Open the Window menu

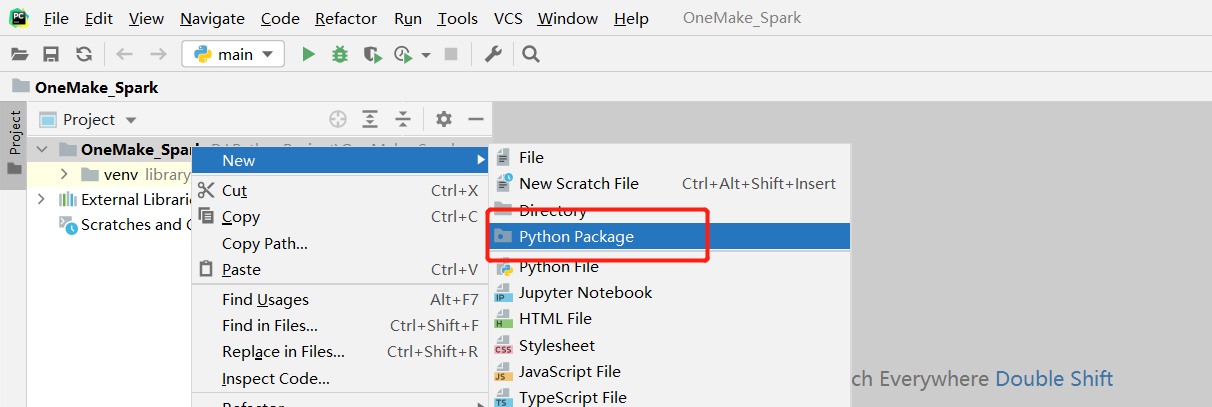[568, 18]
